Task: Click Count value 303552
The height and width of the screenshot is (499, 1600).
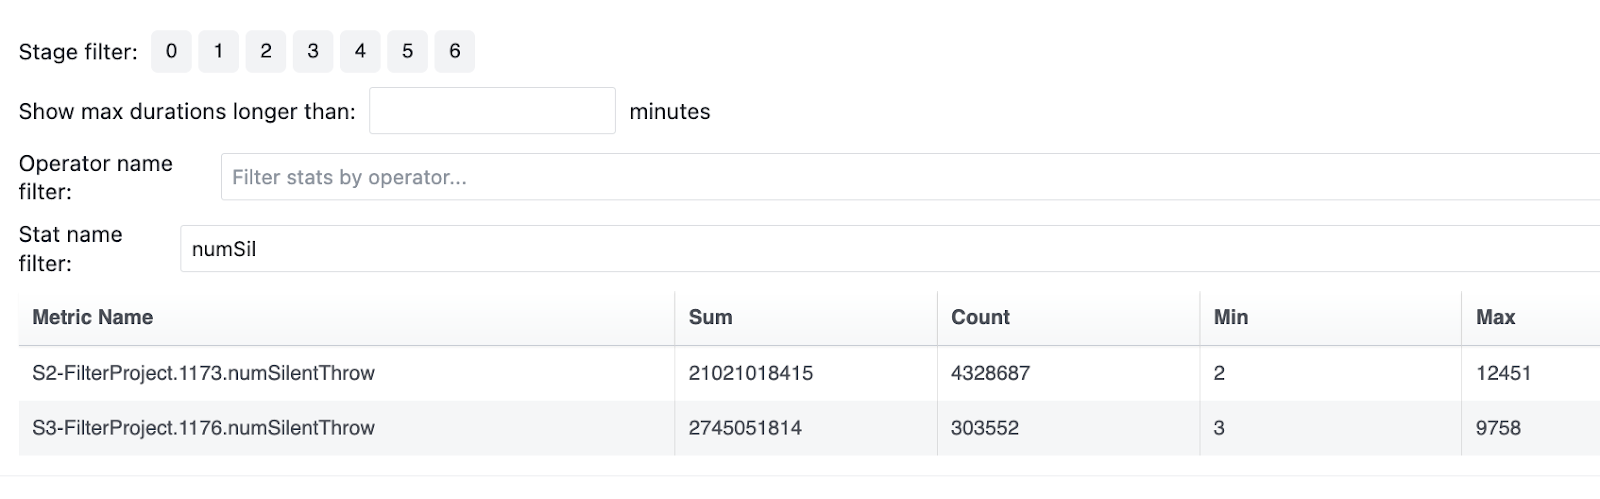Action: (985, 428)
